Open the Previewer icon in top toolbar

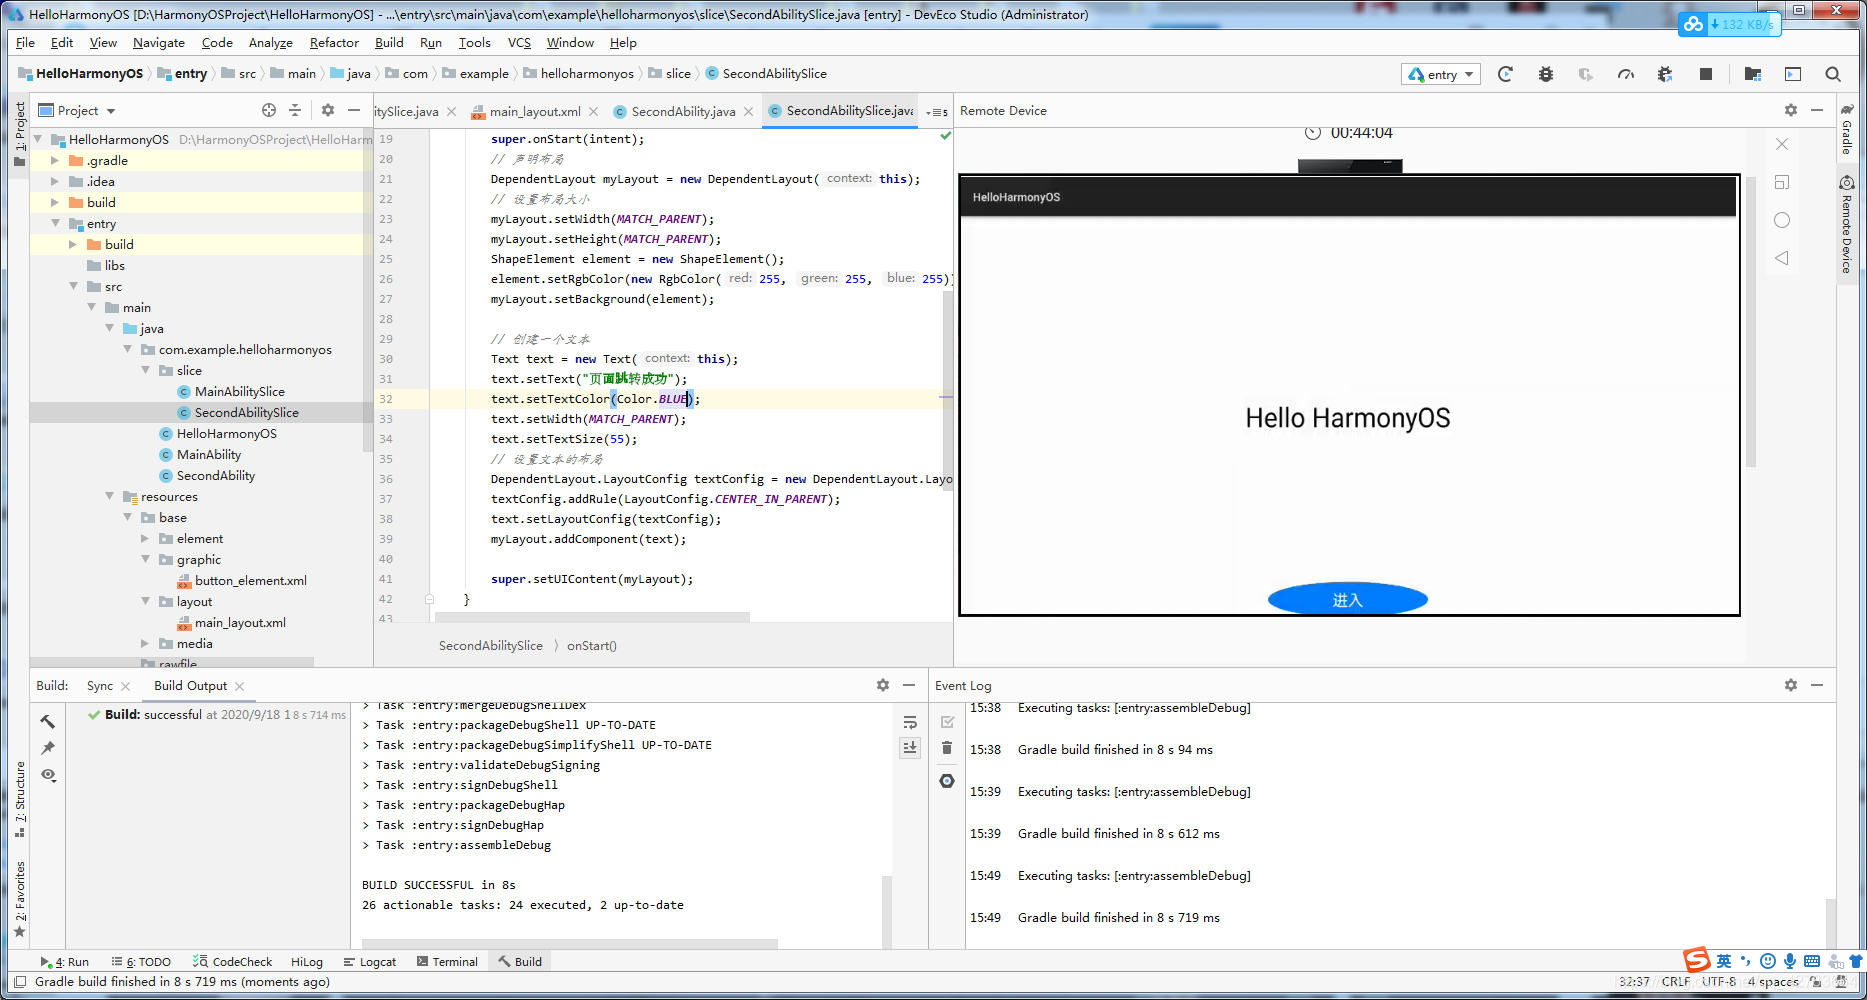point(1793,74)
